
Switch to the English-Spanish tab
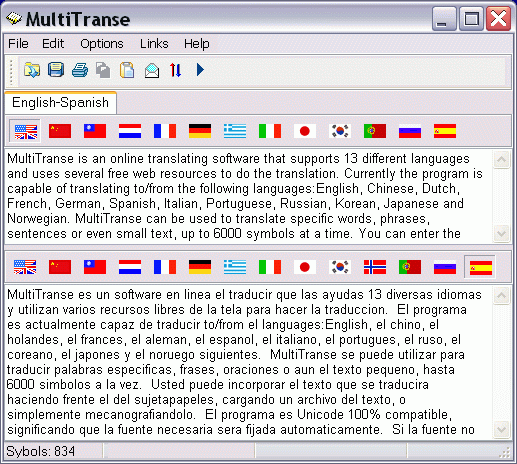[x=60, y=103]
